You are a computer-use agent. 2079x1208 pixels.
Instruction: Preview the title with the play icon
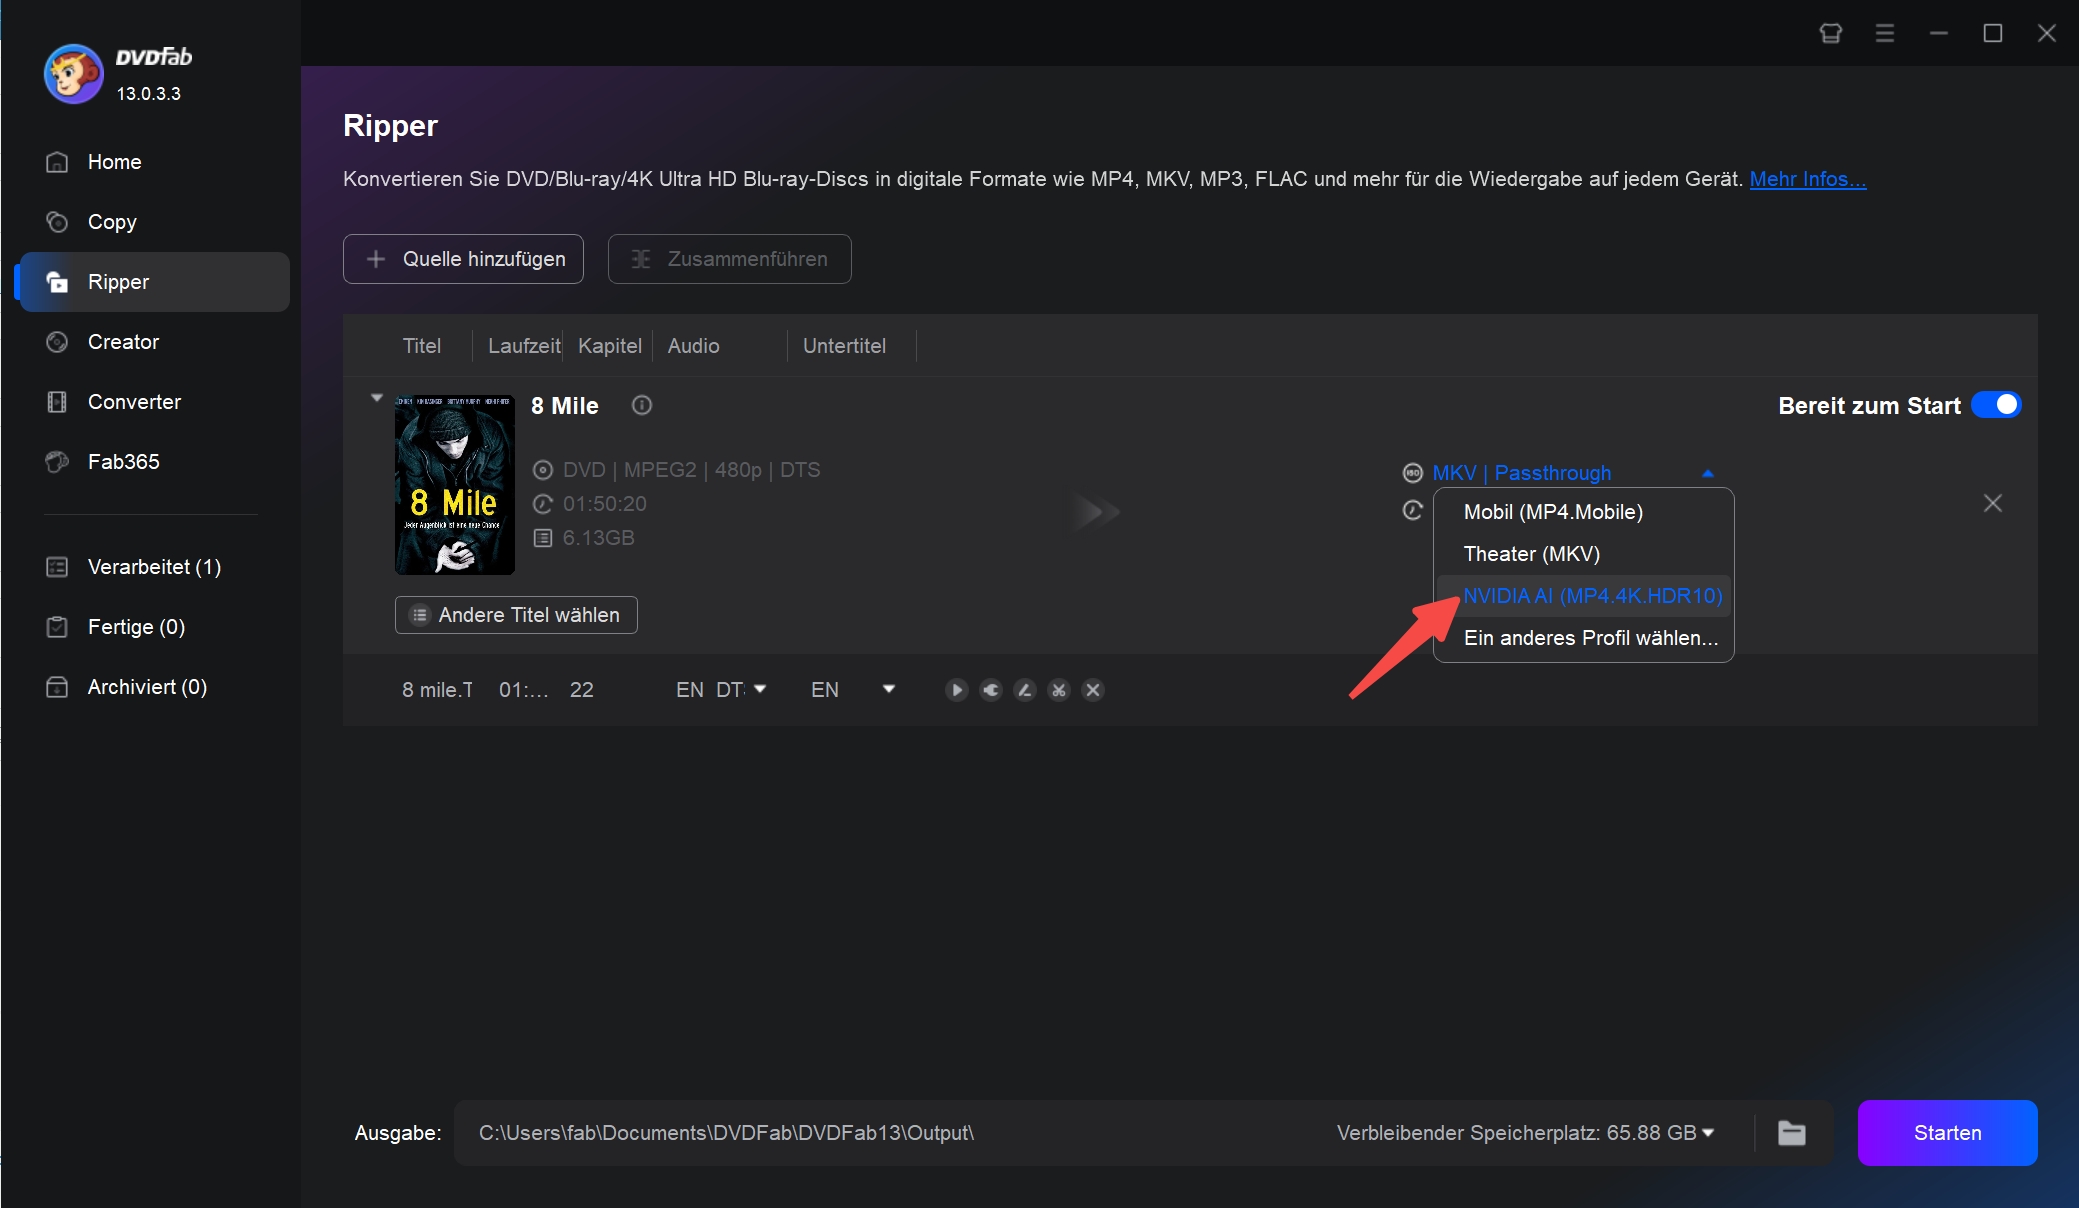click(x=957, y=690)
